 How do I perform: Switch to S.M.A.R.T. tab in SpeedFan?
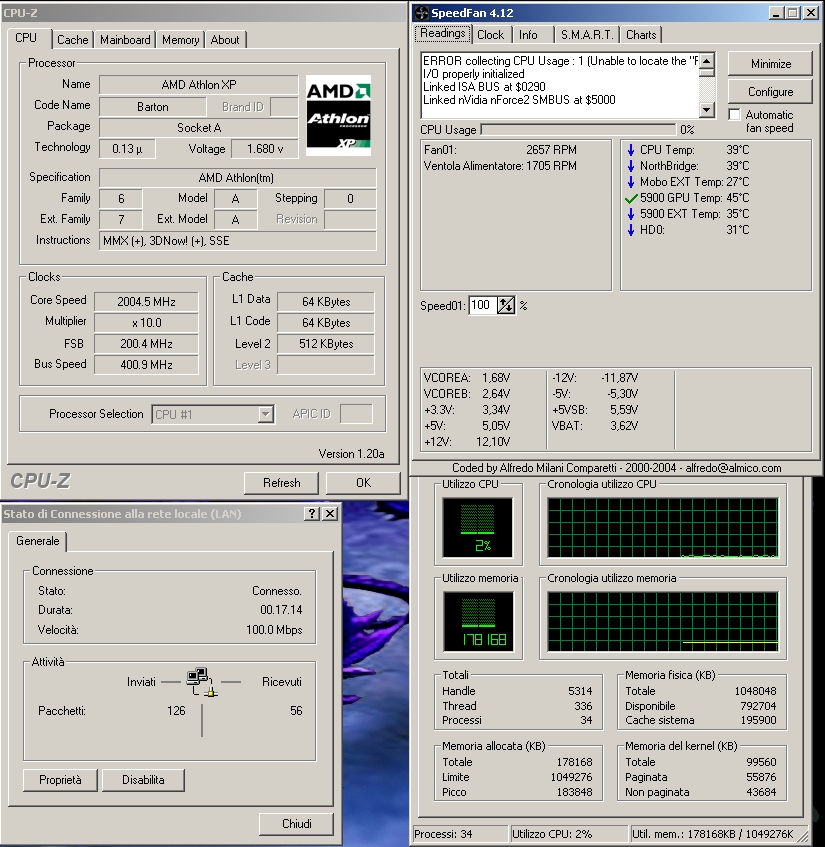pyautogui.click(x=587, y=35)
